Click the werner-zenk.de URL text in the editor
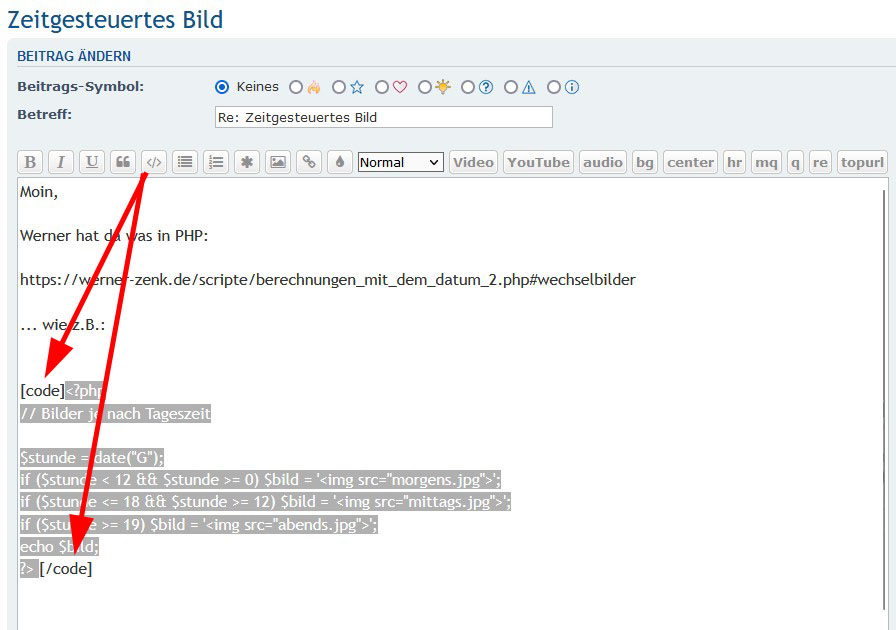Image resolution: width=896 pixels, height=630 pixels. pyautogui.click(x=327, y=280)
